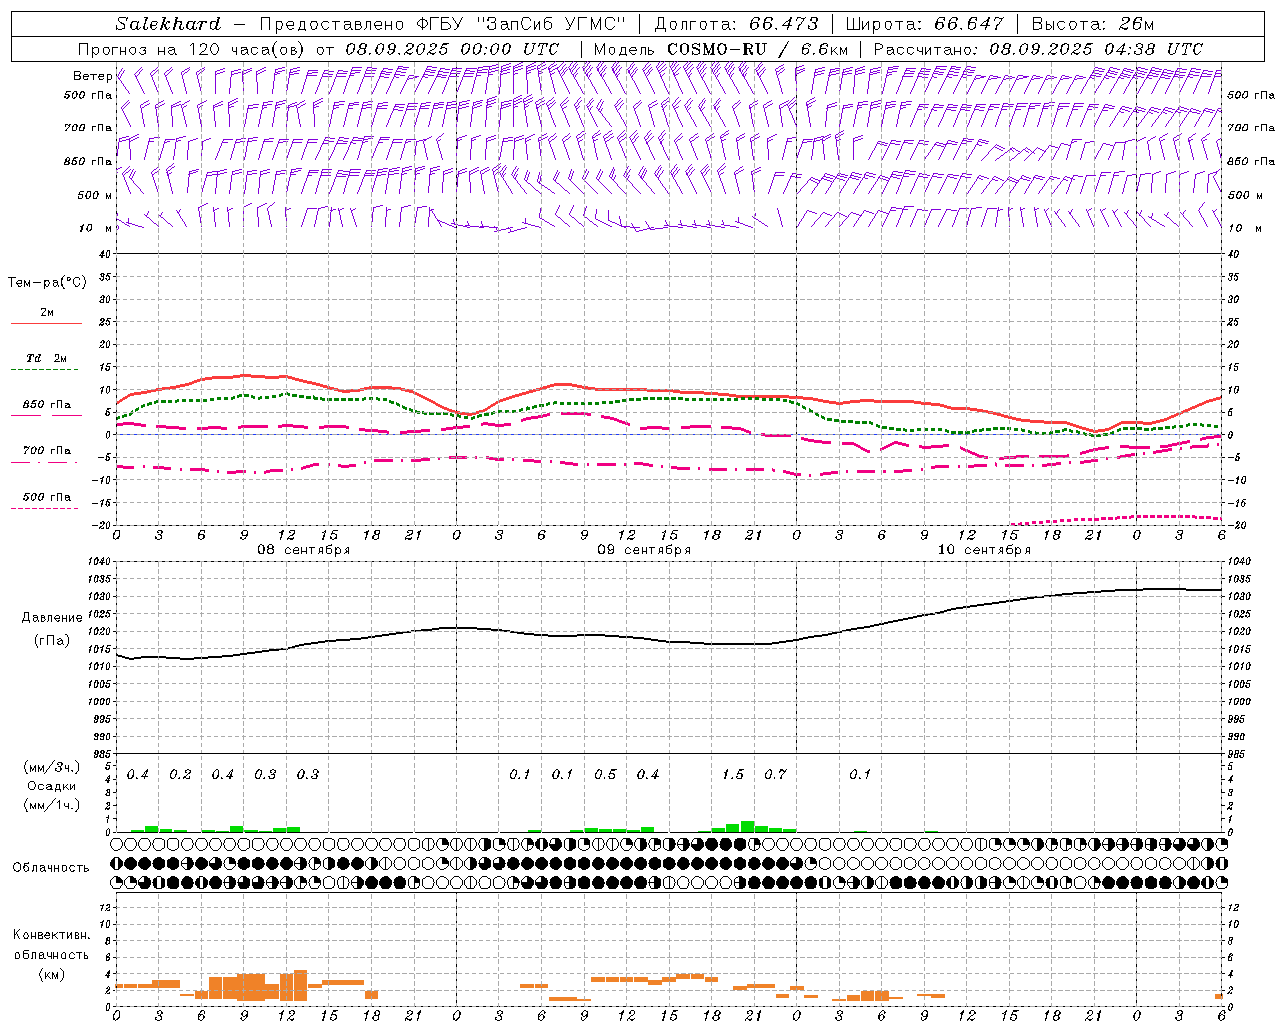Screen dimensions: 1280x1024
Task: Click the 'Давление' pressure panel label
Action: [52, 618]
